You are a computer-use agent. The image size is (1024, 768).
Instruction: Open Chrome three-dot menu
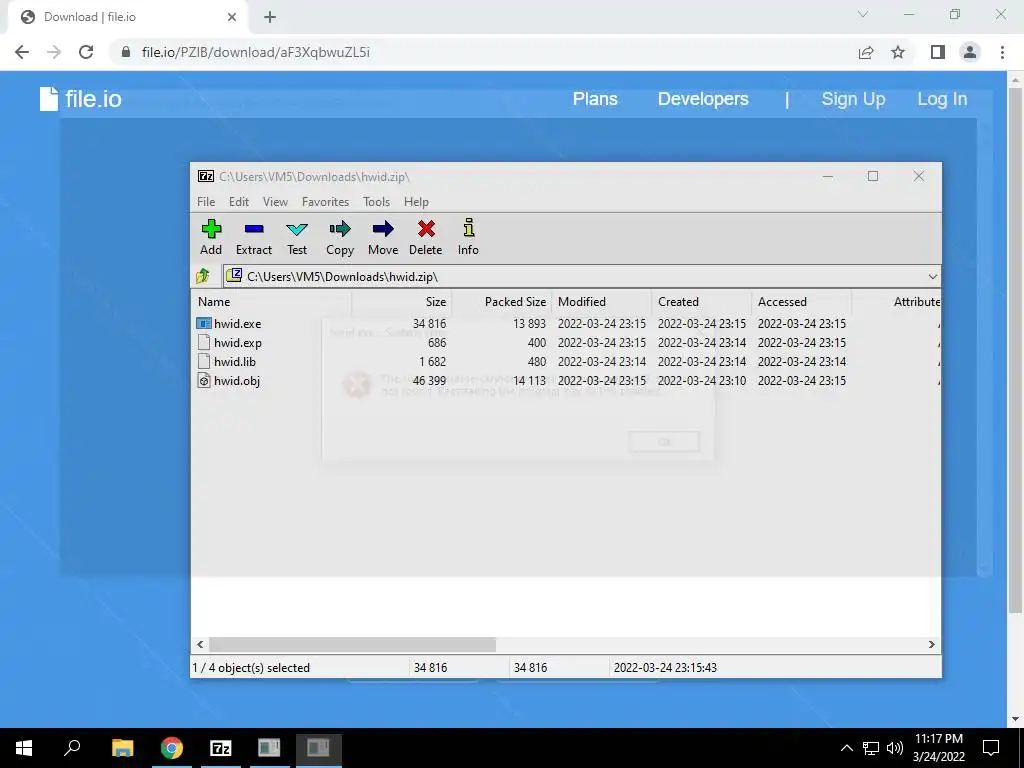click(x=1002, y=52)
